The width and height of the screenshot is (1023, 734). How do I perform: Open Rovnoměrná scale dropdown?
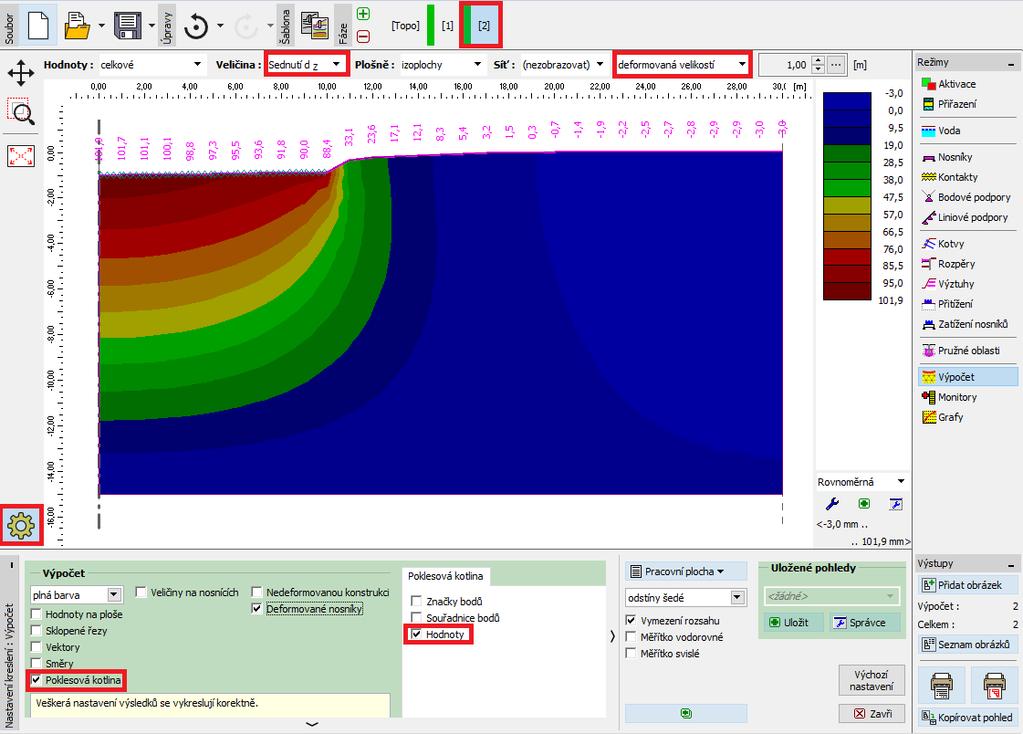pos(861,482)
